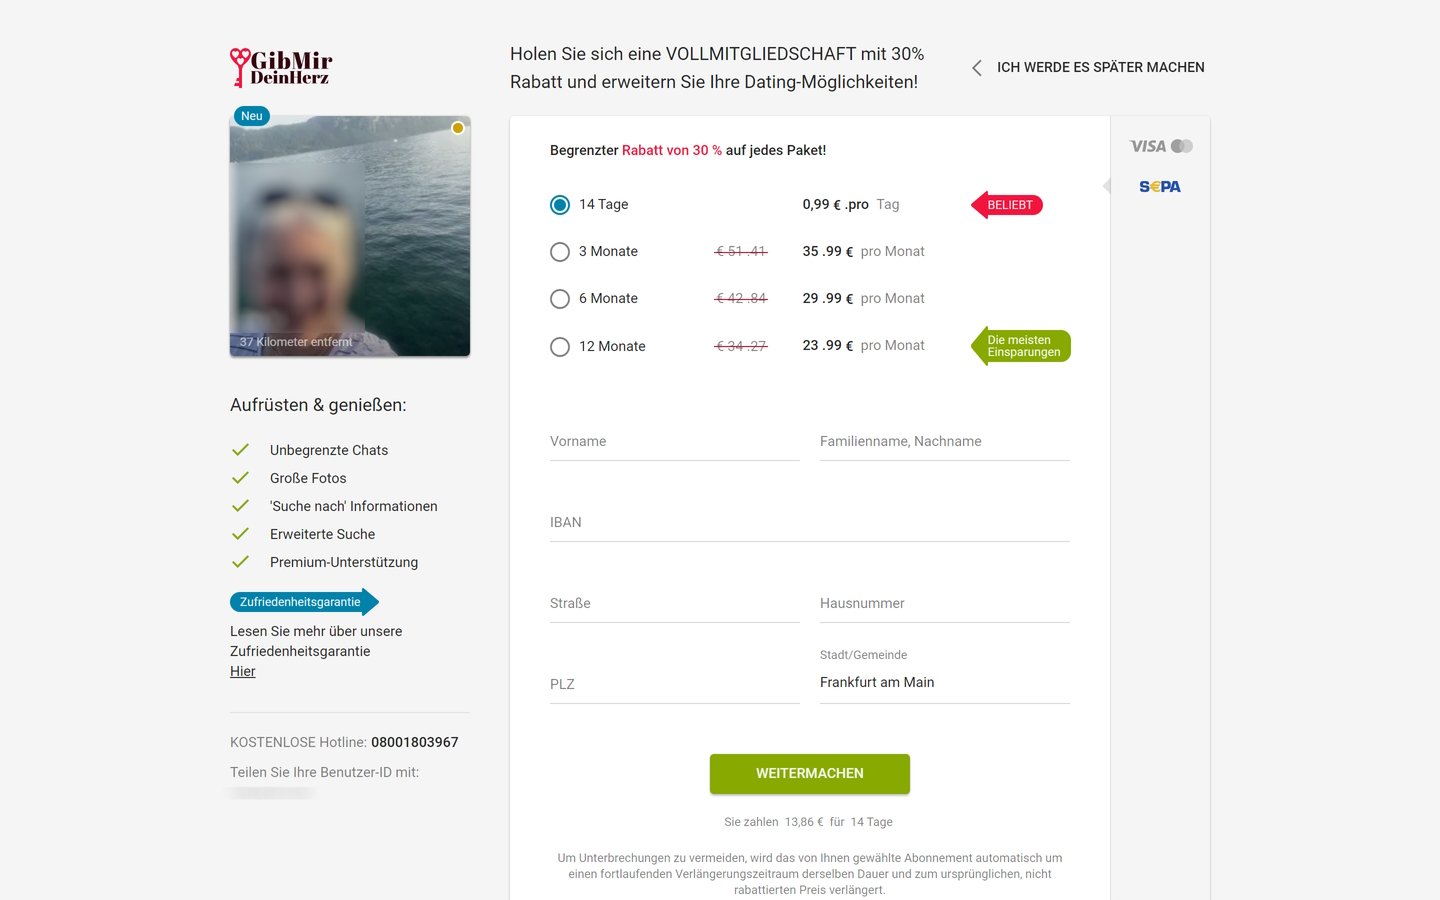
Task: Focus the Vorname input field
Action: pos(675,441)
